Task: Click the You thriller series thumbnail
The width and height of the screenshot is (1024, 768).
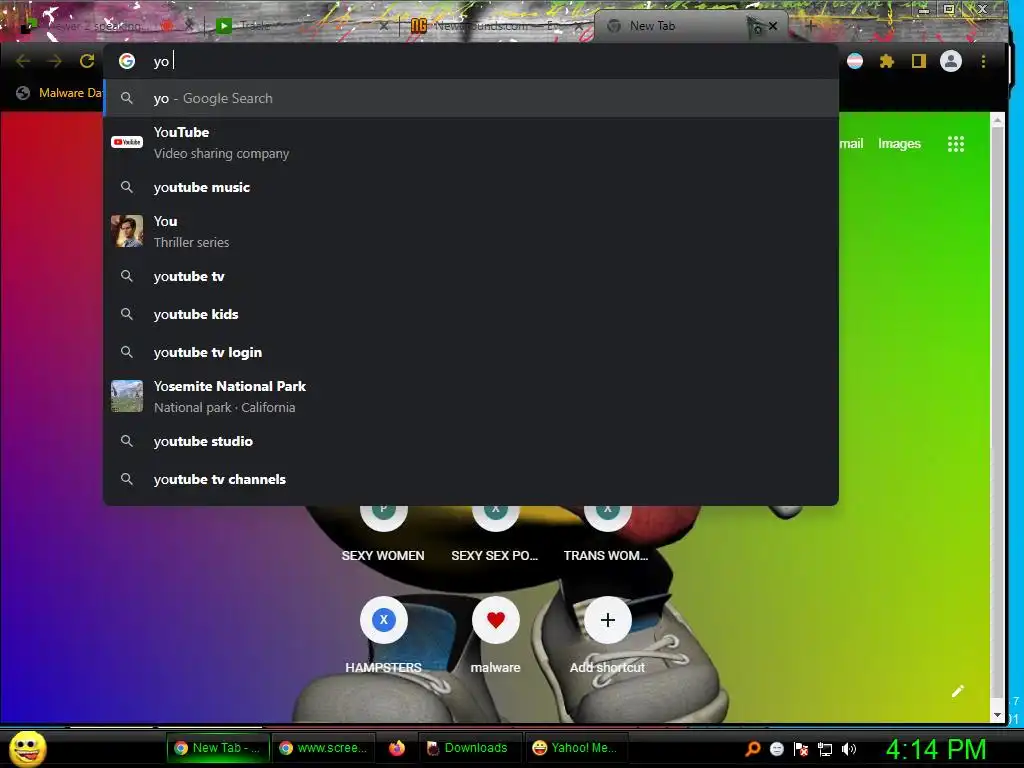Action: tap(127, 231)
